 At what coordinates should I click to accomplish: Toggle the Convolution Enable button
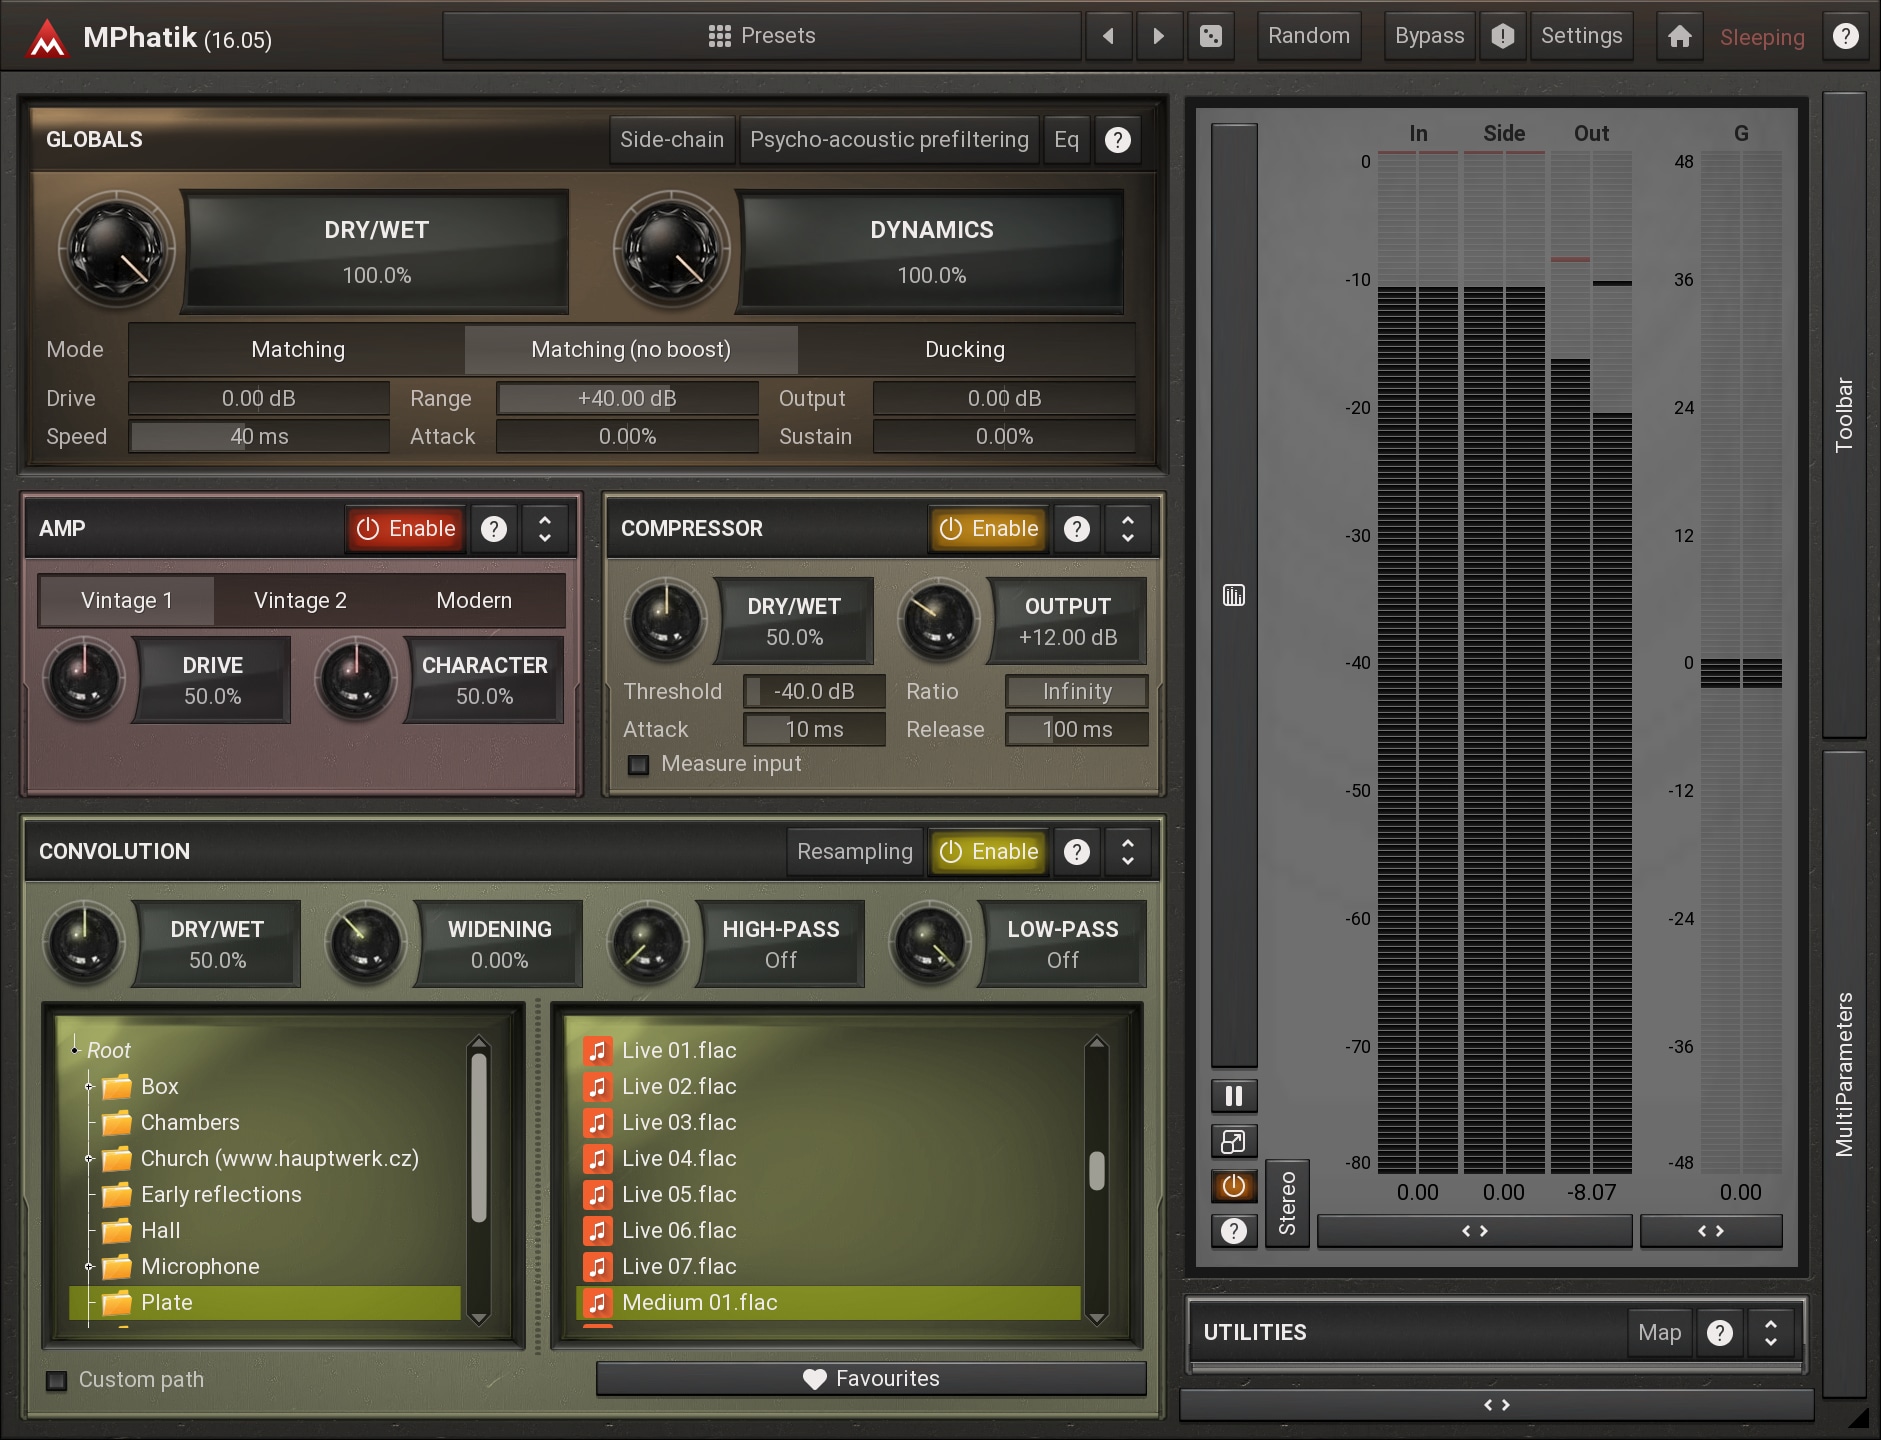[989, 852]
